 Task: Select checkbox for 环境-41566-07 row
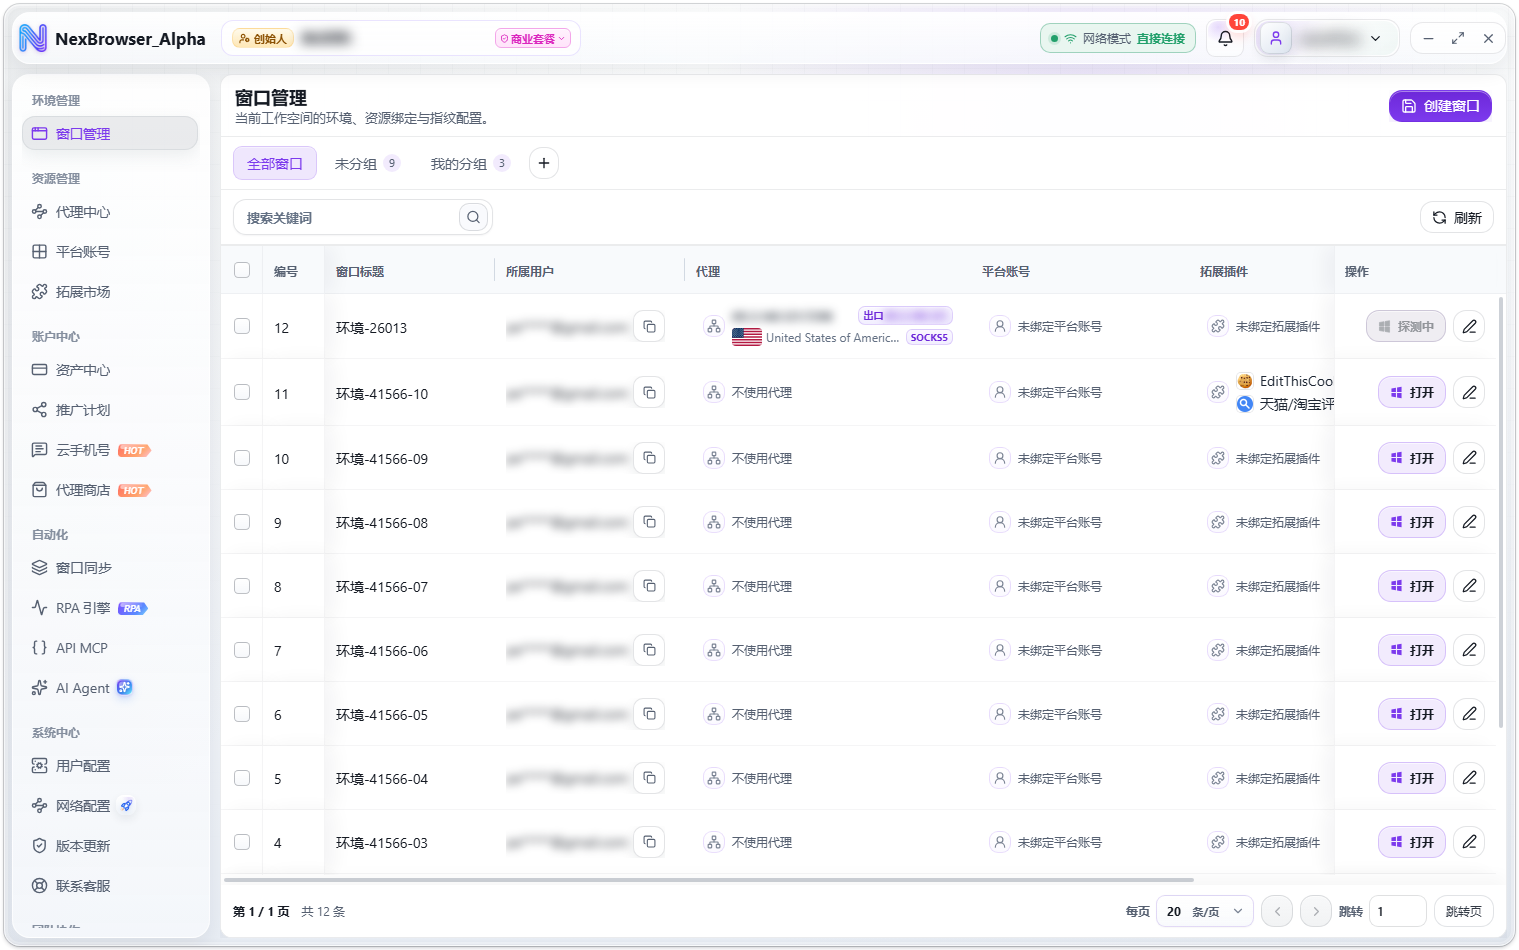point(242,586)
